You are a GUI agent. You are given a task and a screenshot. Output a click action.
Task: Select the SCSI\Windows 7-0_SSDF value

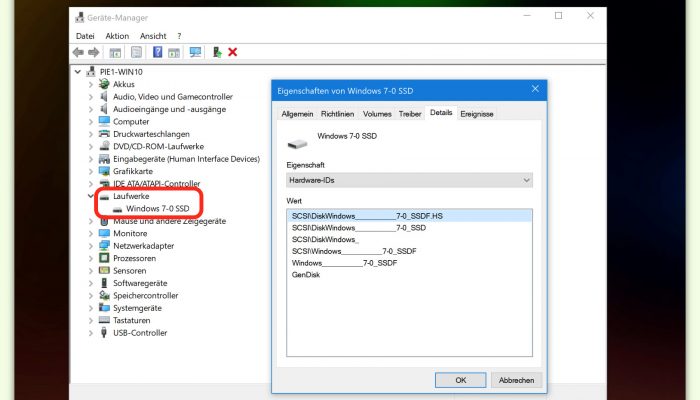409,251
